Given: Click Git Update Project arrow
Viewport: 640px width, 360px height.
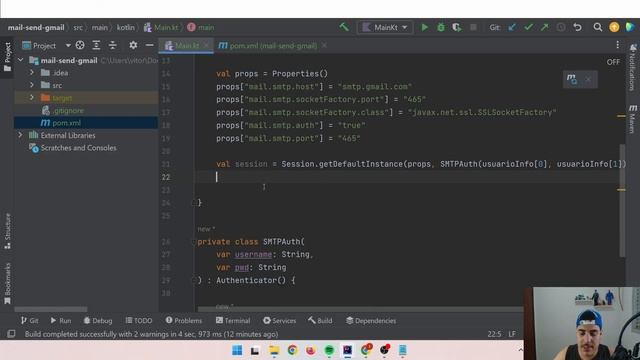Looking at the screenshot, I should [x=512, y=27].
